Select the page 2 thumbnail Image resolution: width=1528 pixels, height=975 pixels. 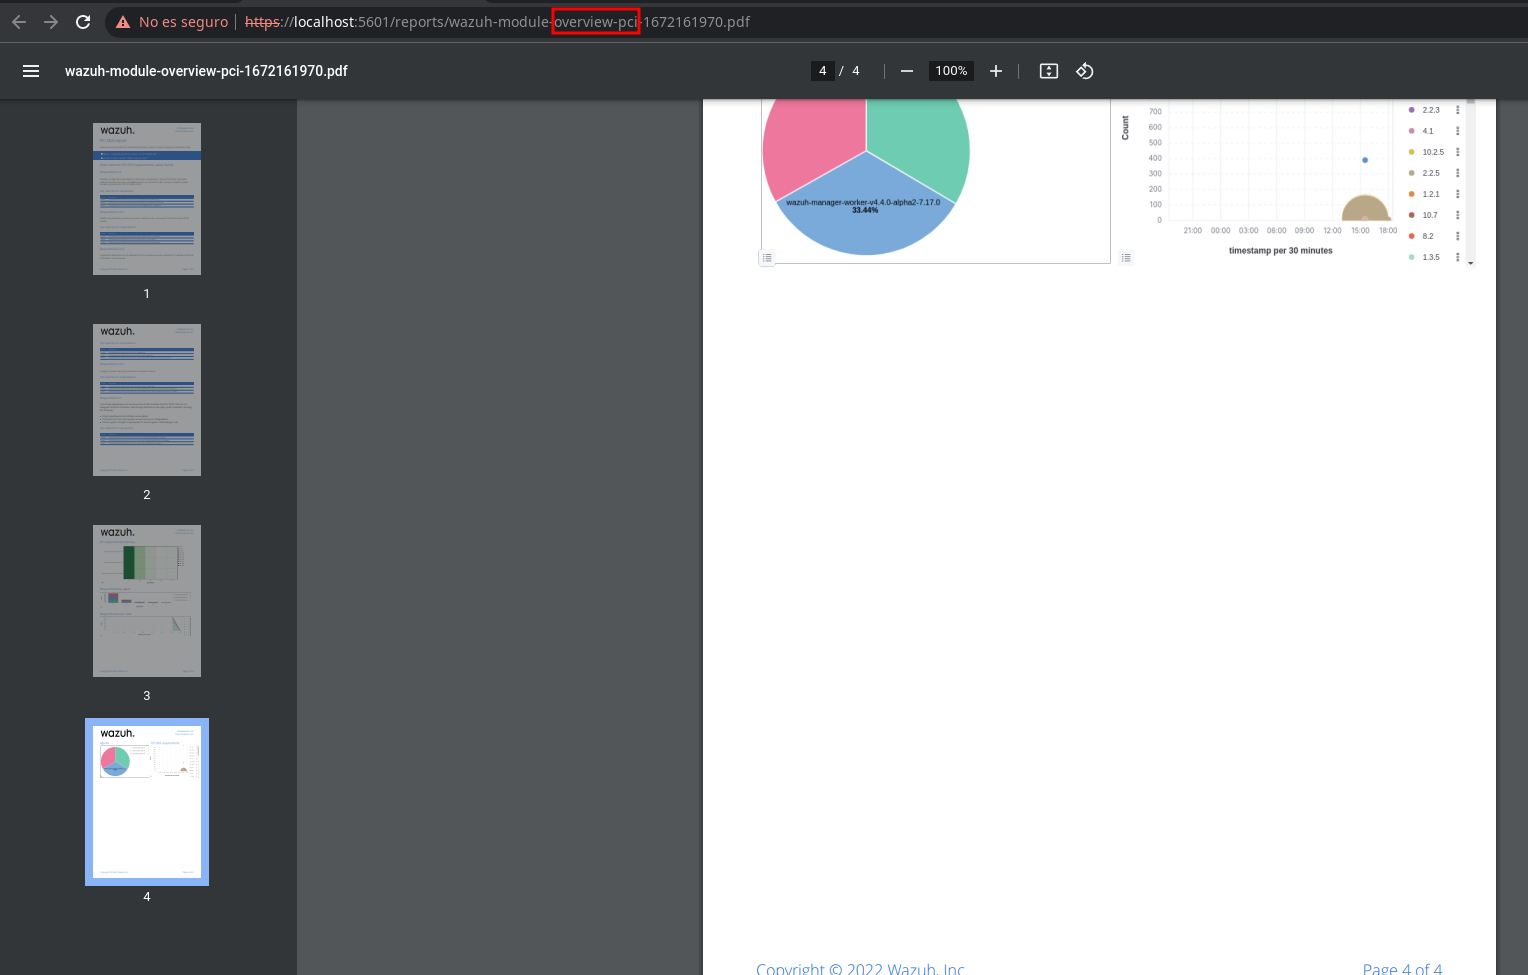point(146,400)
